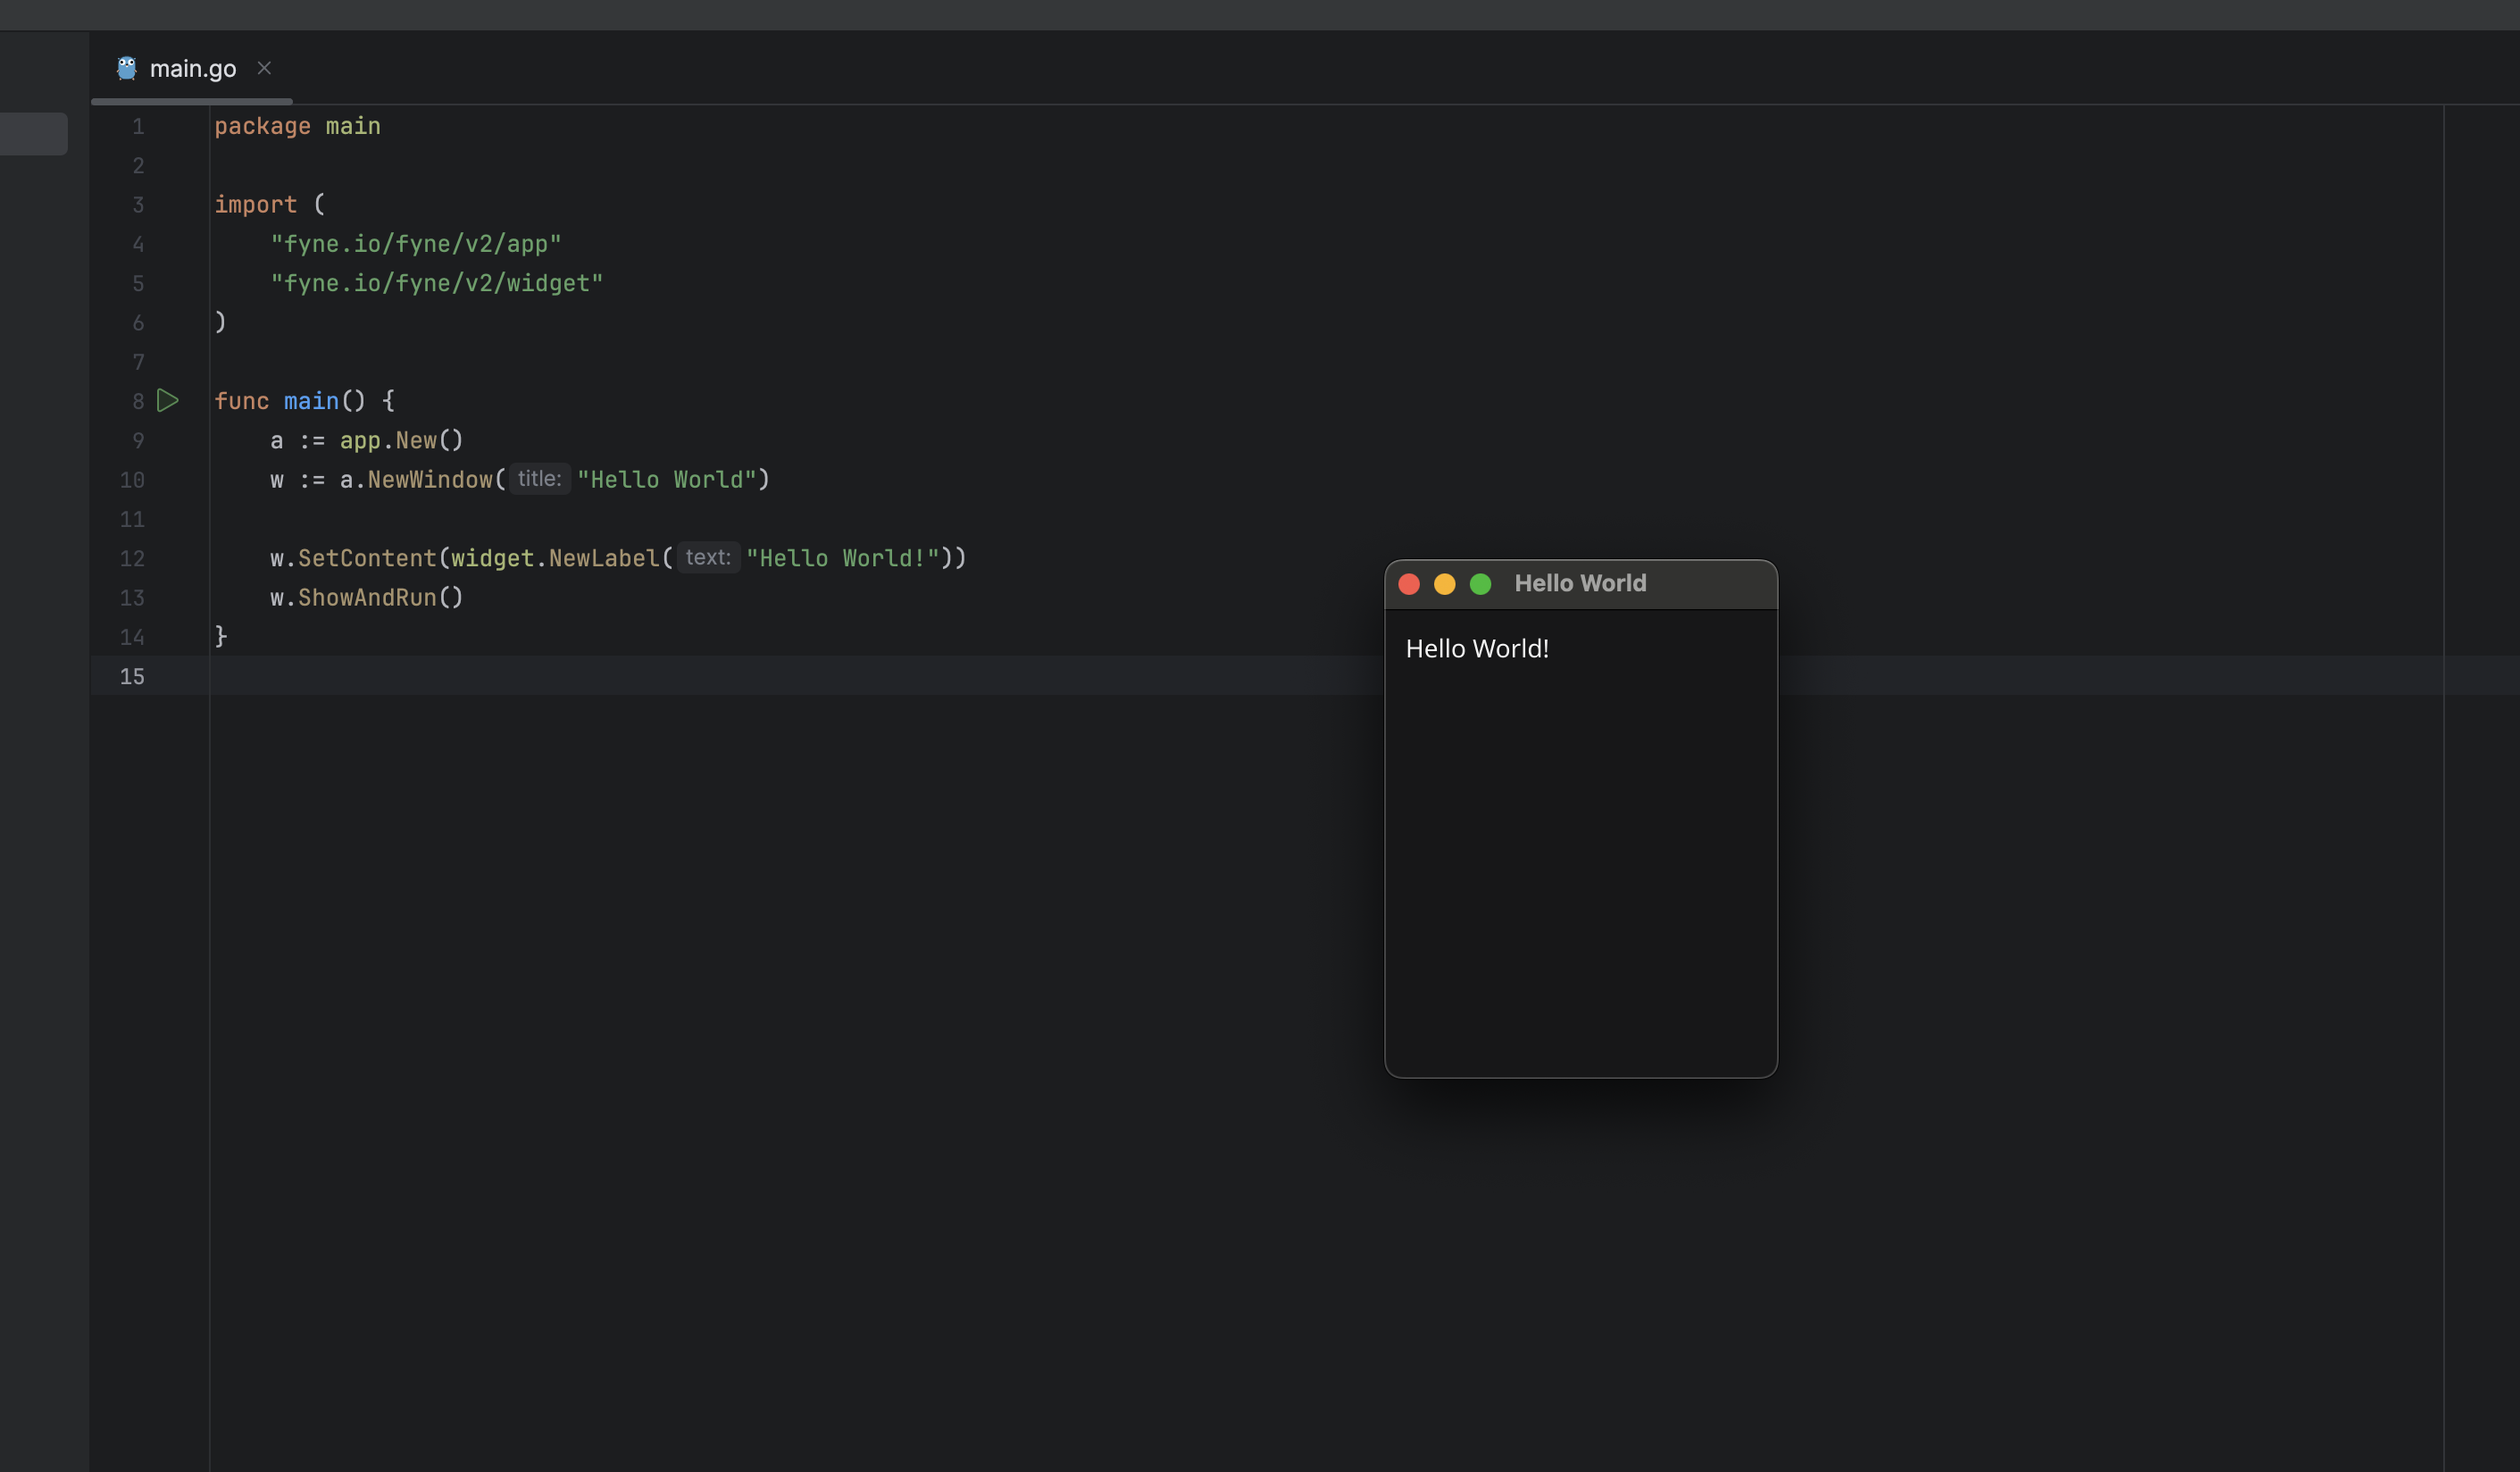This screenshot has height=1472, width=2520.
Task: Click line number 3 next to import
Action: point(138,205)
